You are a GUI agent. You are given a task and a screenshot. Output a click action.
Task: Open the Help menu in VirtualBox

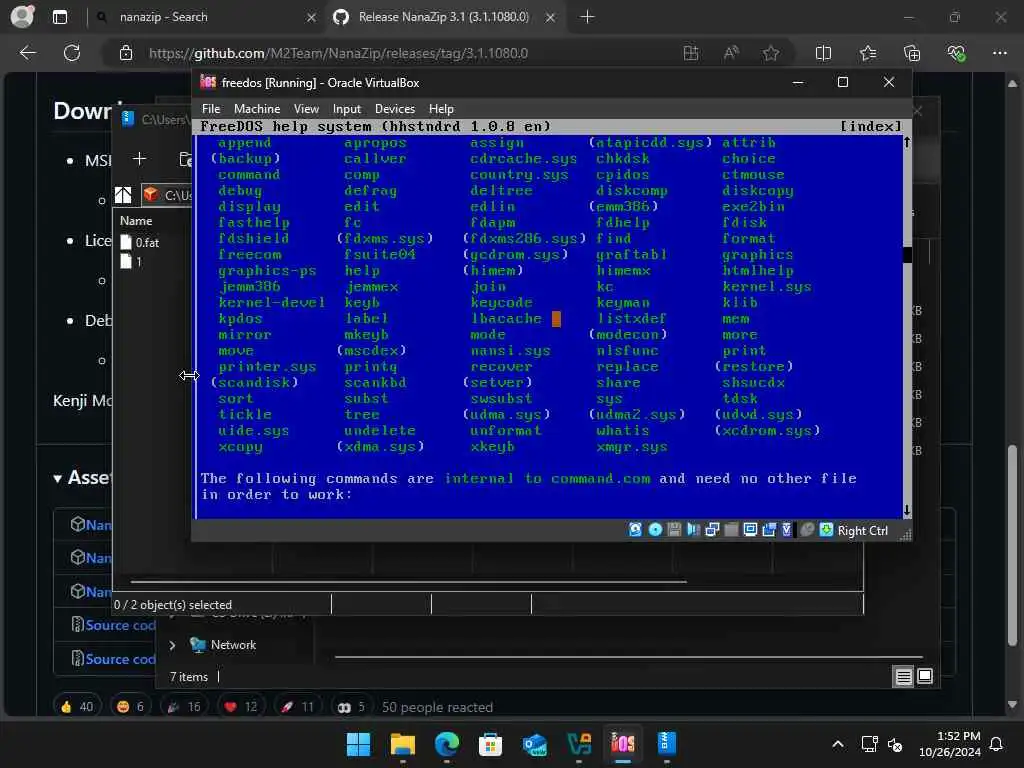[441, 108]
